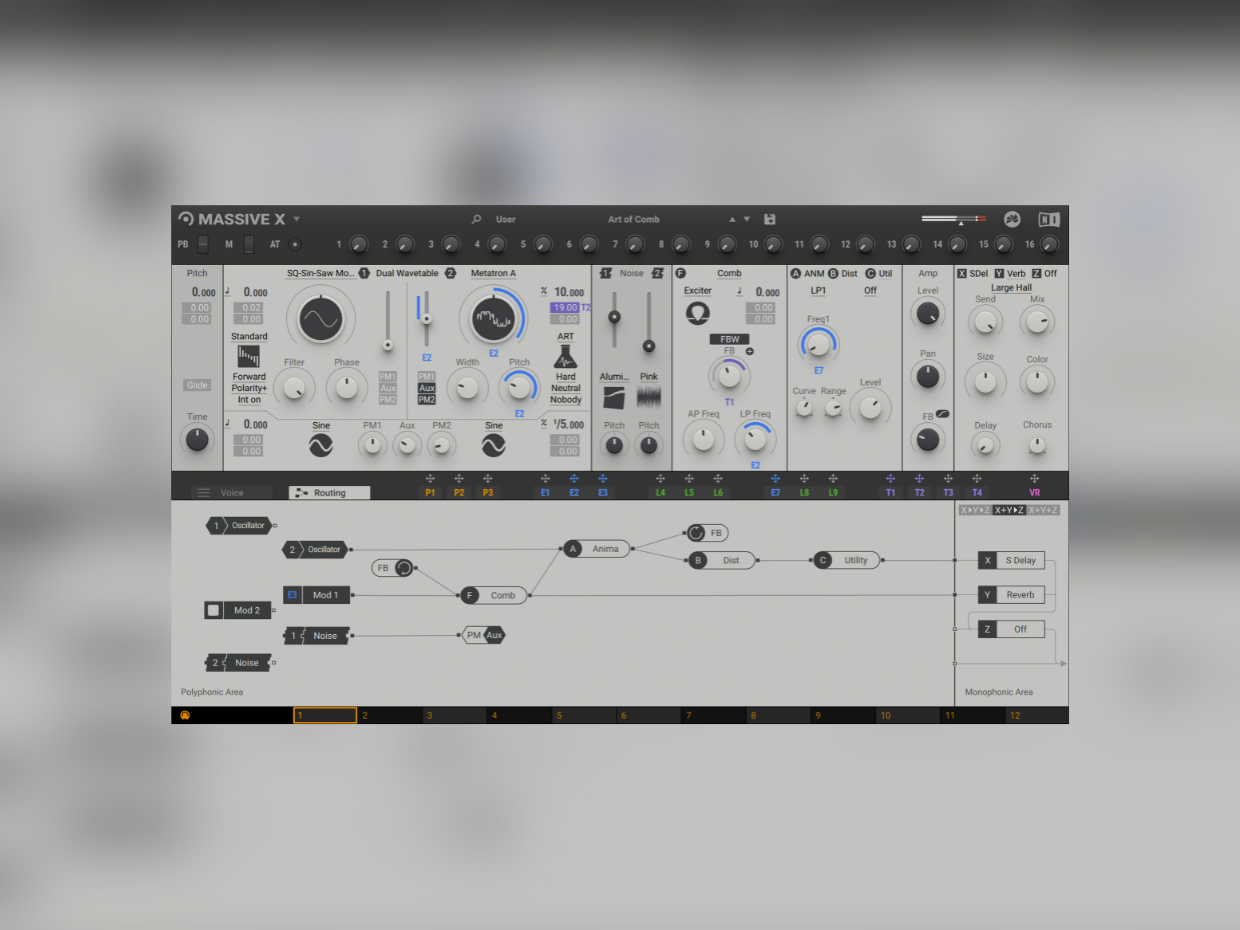Enable the AT aftertouch toggle
The width and height of the screenshot is (1240, 930).
point(293,243)
